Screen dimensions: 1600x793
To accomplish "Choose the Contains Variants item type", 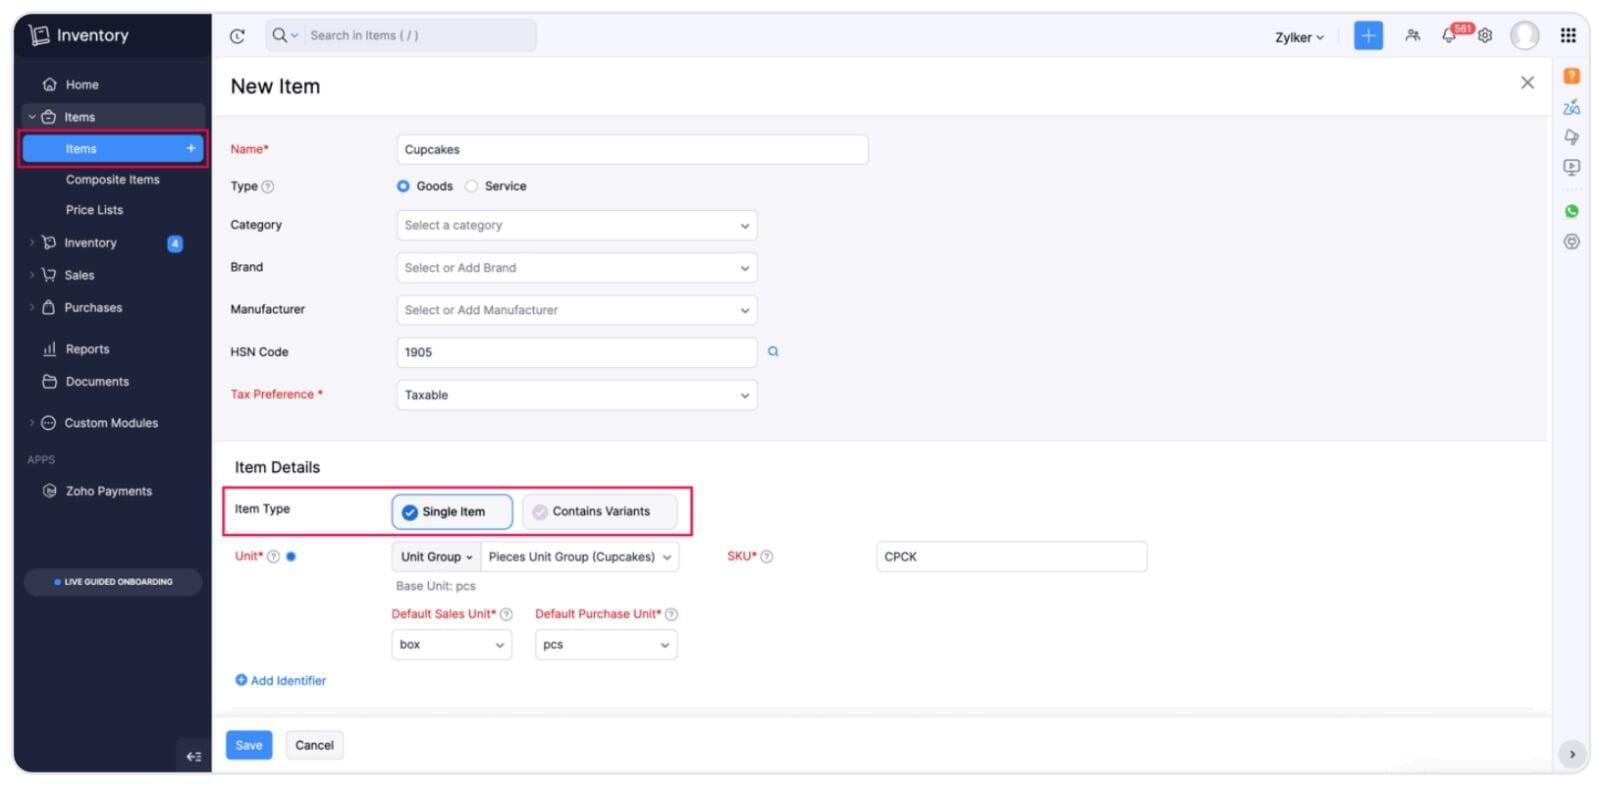I will [x=599, y=512].
